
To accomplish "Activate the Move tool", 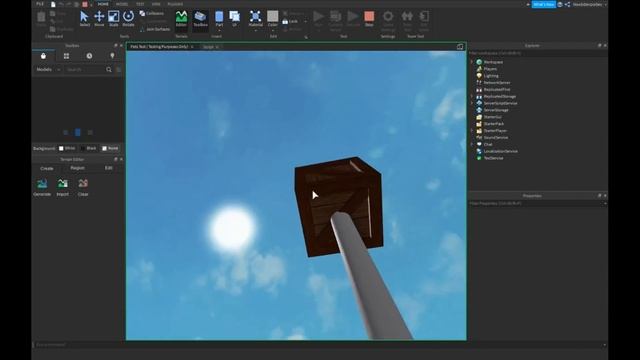I will [x=99, y=19].
